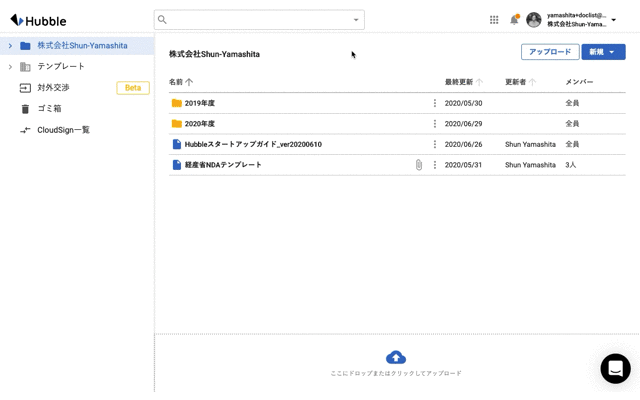The width and height of the screenshot is (640, 400).
Task: Sort by 最終更新 column header
Action: pyautogui.click(x=463, y=82)
